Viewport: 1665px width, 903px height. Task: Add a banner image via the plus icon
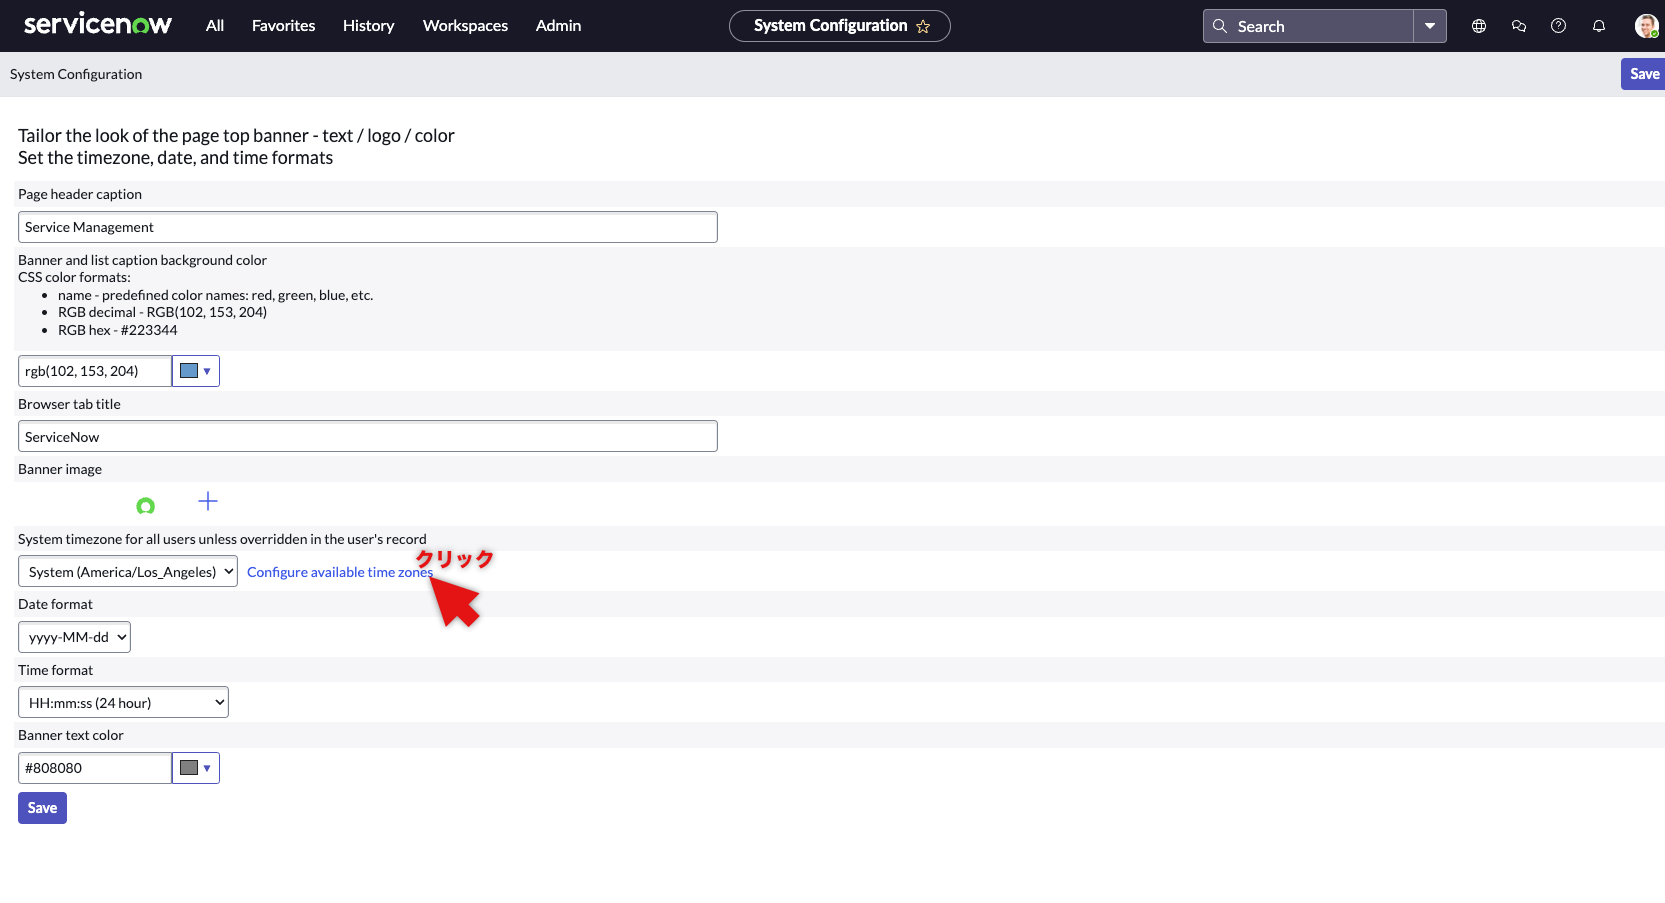point(208,501)
